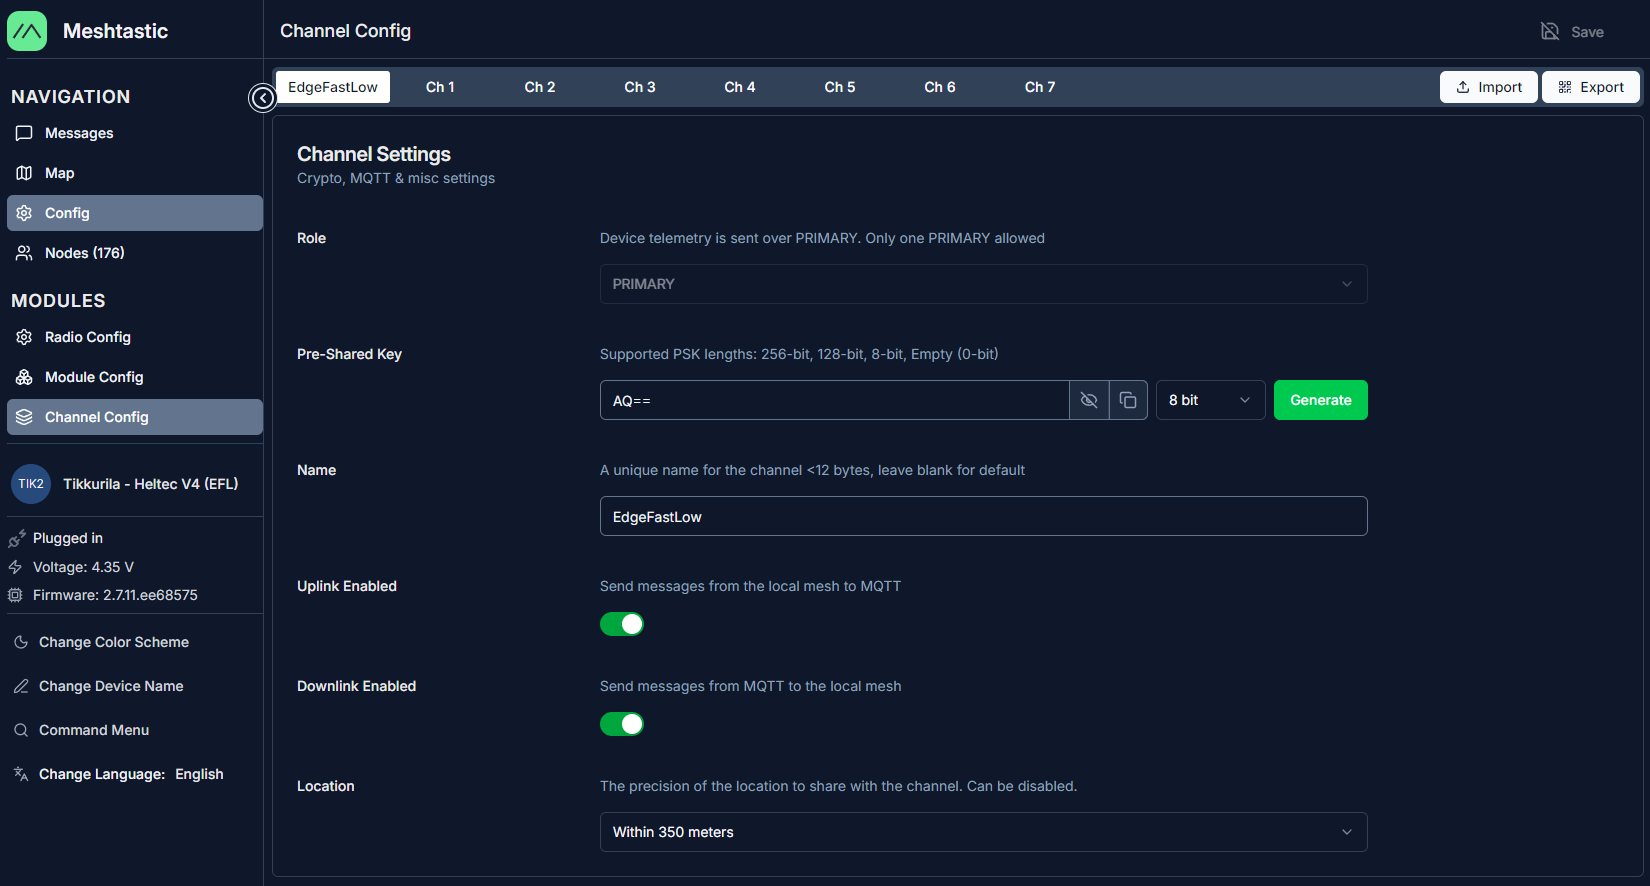Disable the Uplink Enabled switch

click(622, 624)
